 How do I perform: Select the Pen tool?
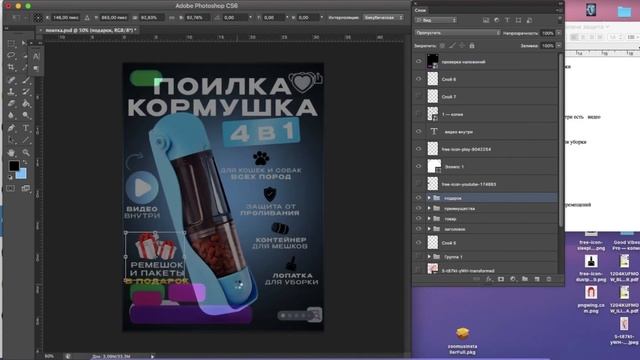click(x=11, y=128)
